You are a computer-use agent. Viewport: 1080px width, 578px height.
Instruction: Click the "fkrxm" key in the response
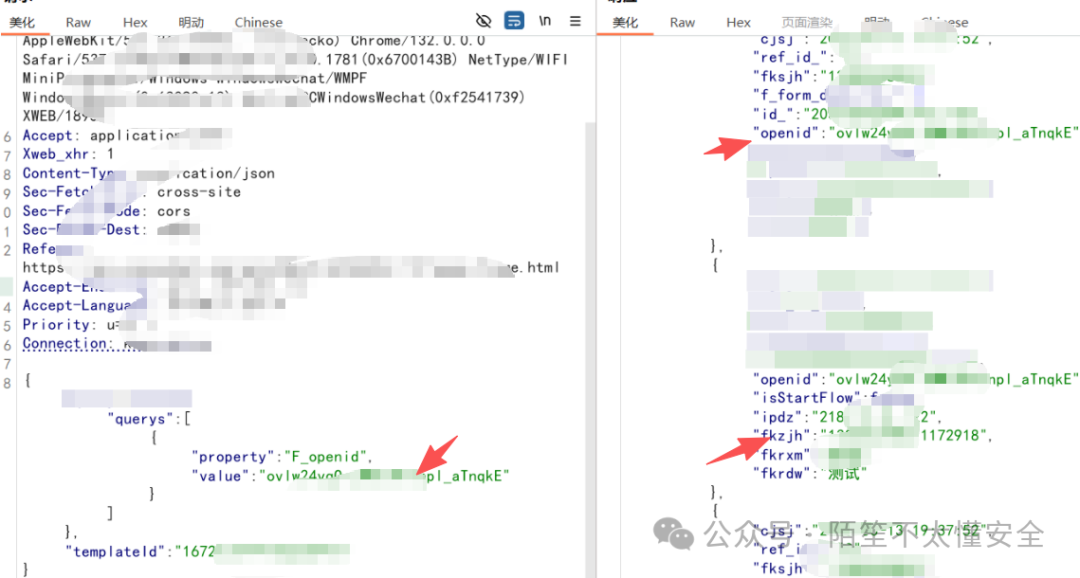[x=782, y=455]
